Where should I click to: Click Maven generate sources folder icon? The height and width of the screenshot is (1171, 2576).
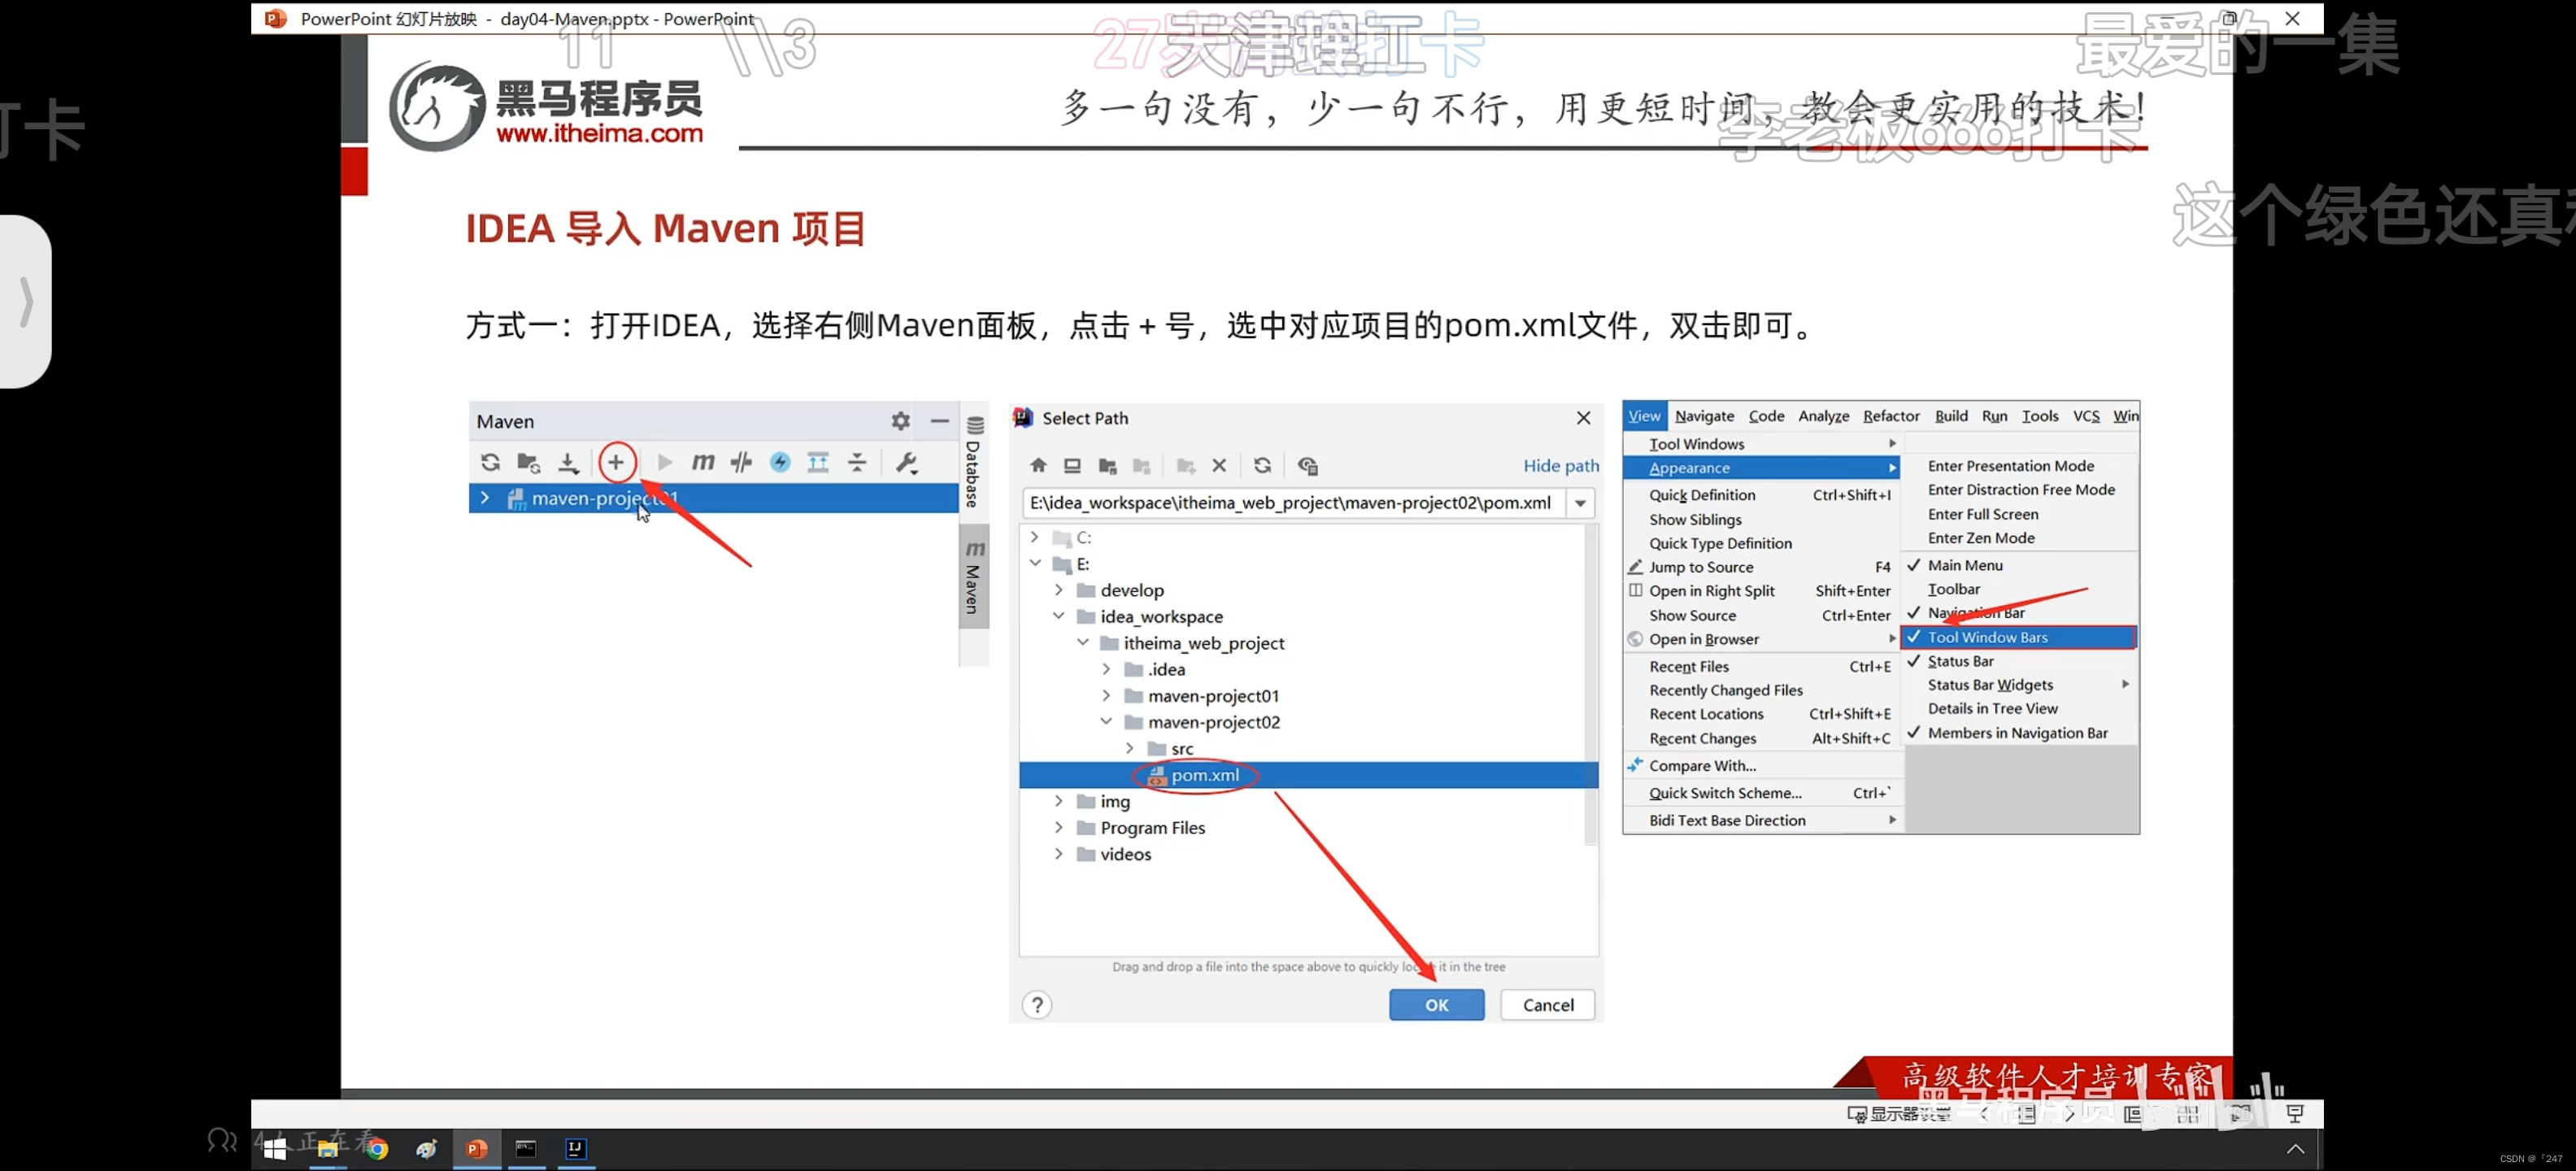click(x=528, y=462)
